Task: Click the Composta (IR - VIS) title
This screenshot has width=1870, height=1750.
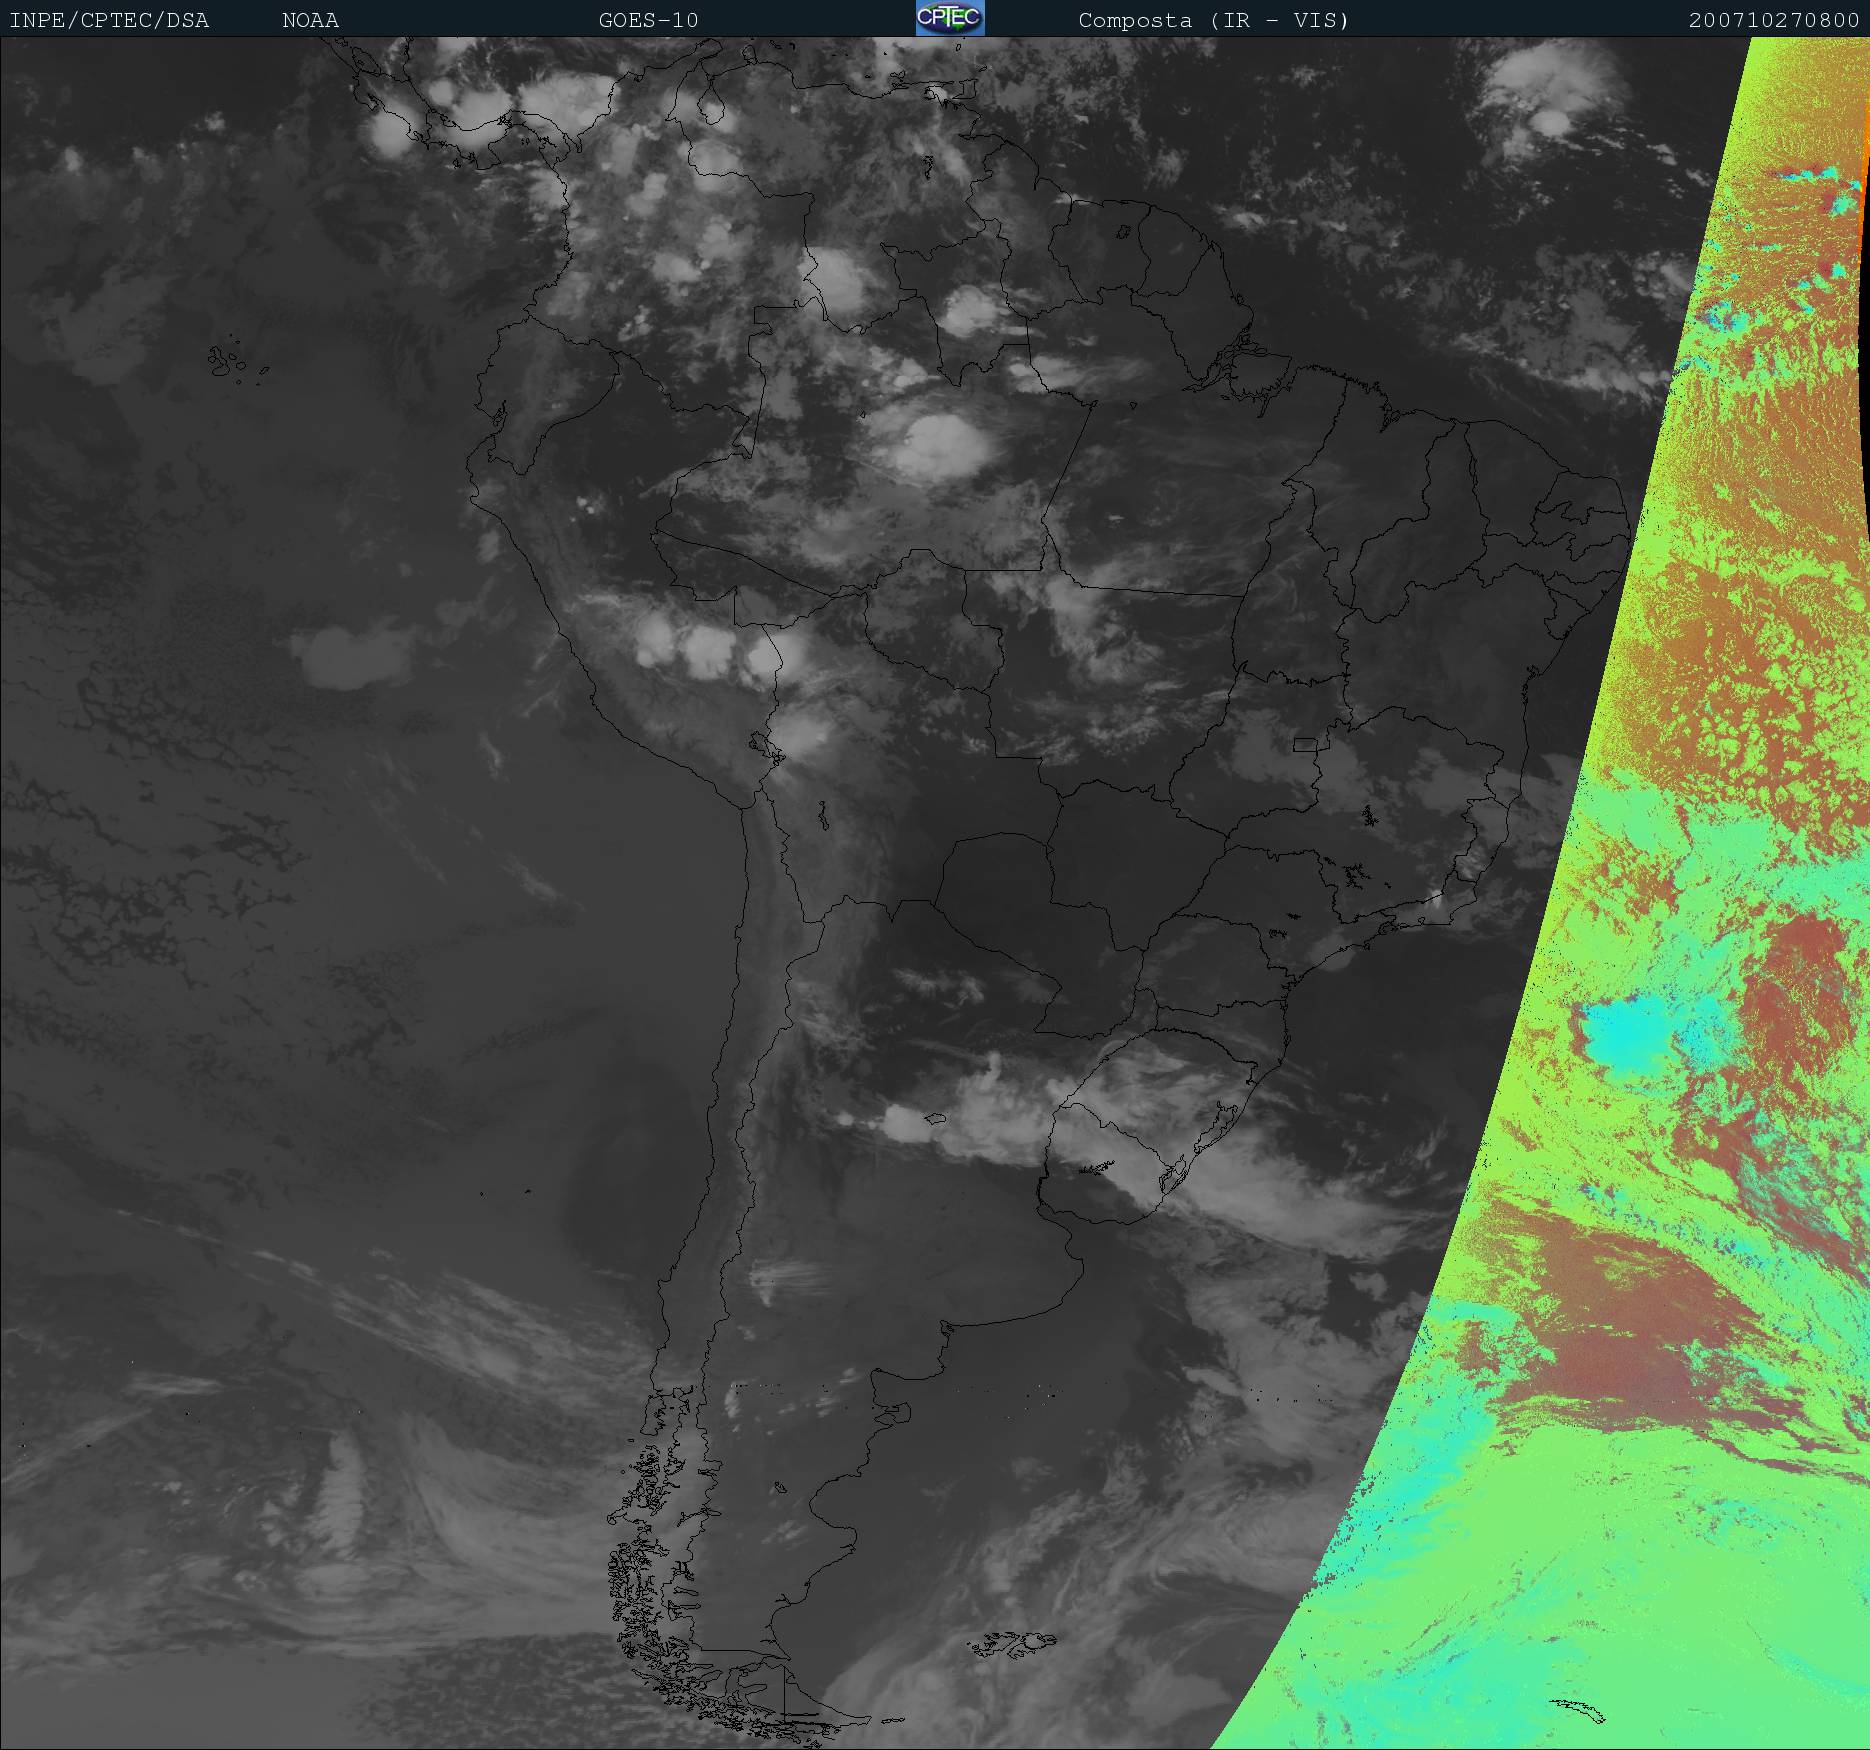Action: pos(1214,20)
